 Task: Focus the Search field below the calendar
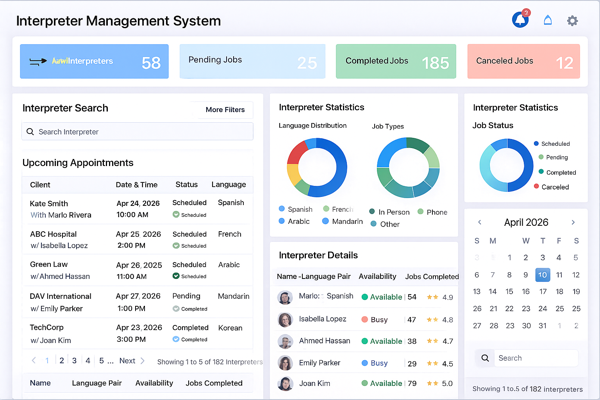536,358
